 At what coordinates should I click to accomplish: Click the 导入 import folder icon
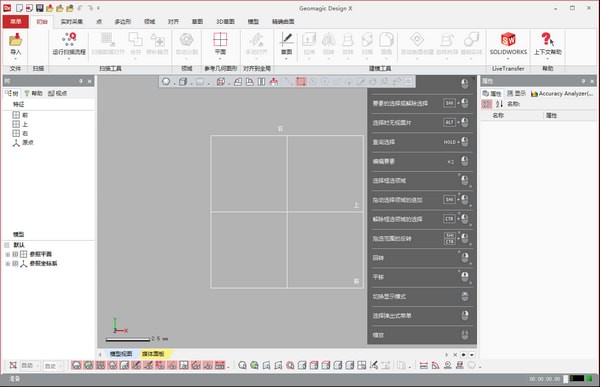pos(16,39)
